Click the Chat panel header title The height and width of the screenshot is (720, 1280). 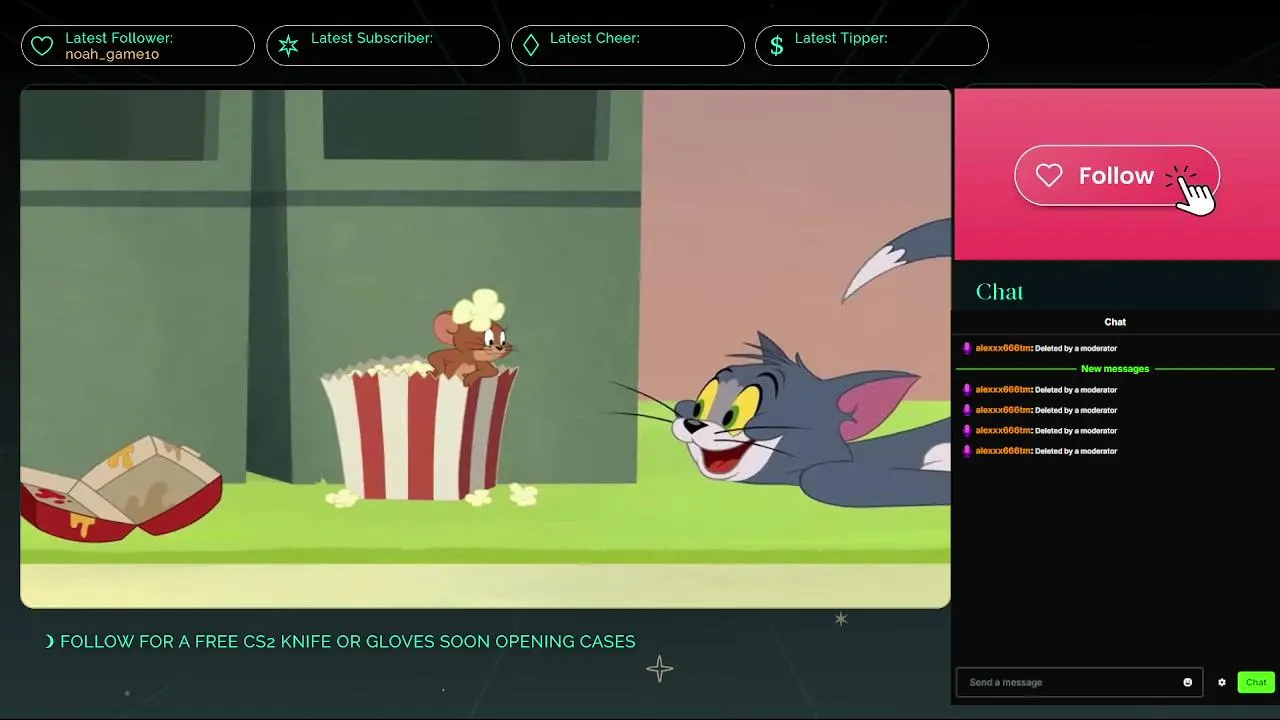1115,322
